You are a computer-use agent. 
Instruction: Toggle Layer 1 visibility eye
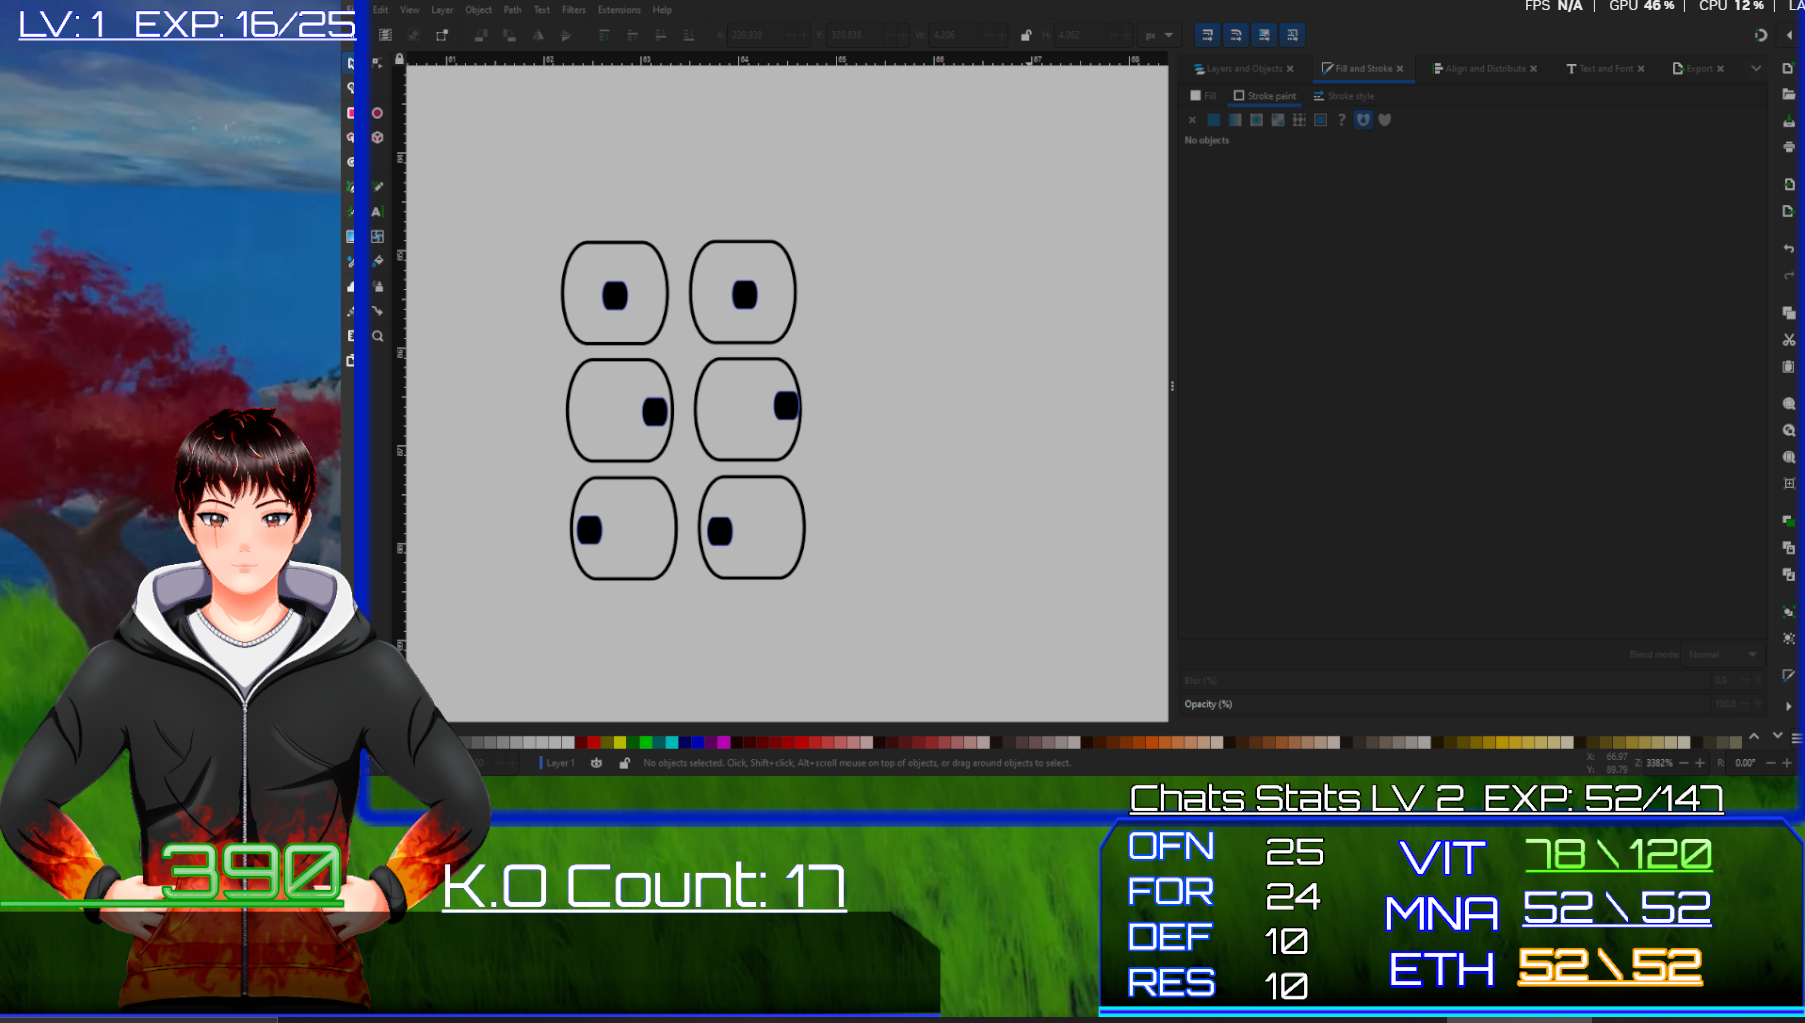click(597, 763)
